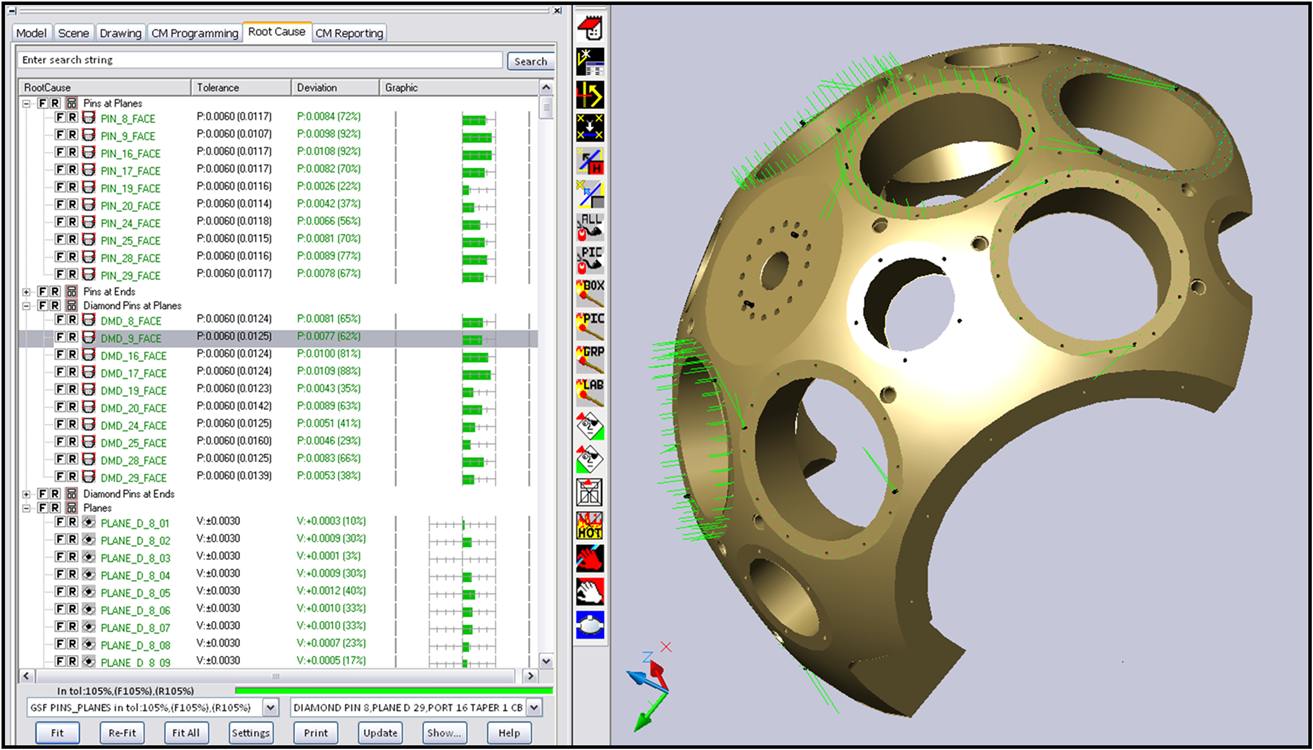
Task: Toggle the F box for PIN_8_FACE
Action: [x=60, y=119]
